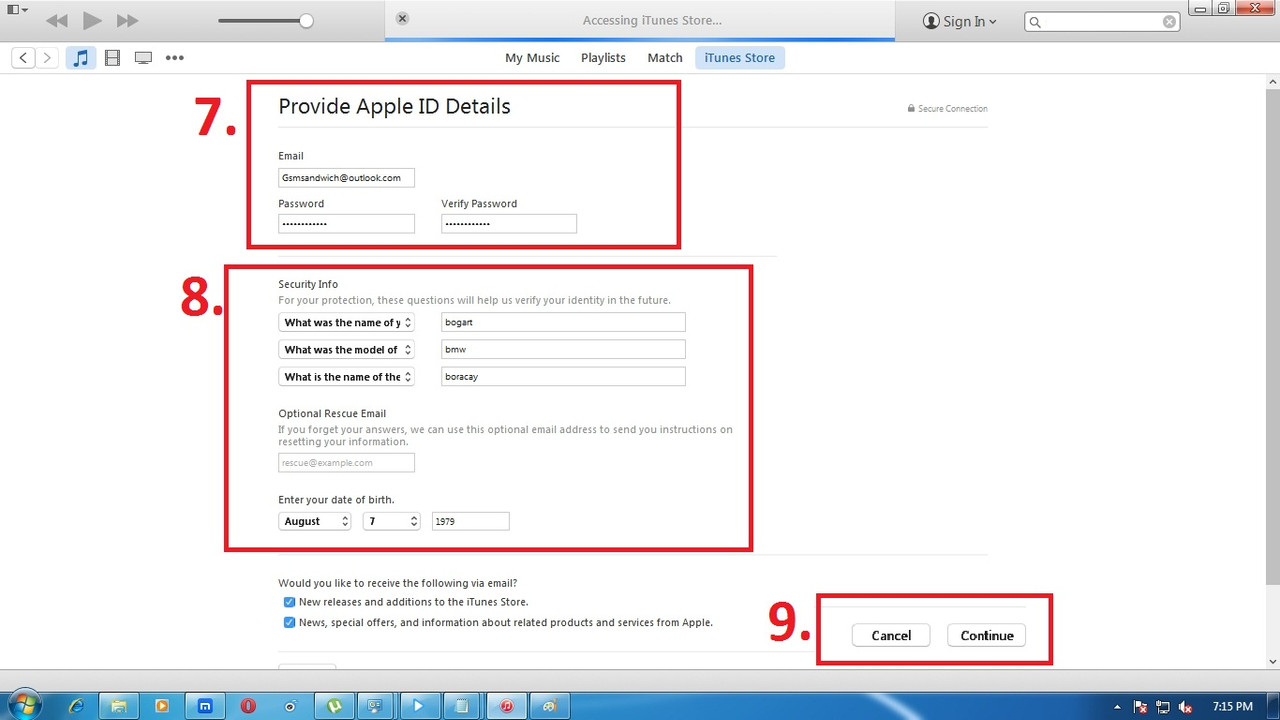Screen dimensions: 1280x720
Task: Click the Cancel button
Action: pyautogui.click(x=891, y=635)
